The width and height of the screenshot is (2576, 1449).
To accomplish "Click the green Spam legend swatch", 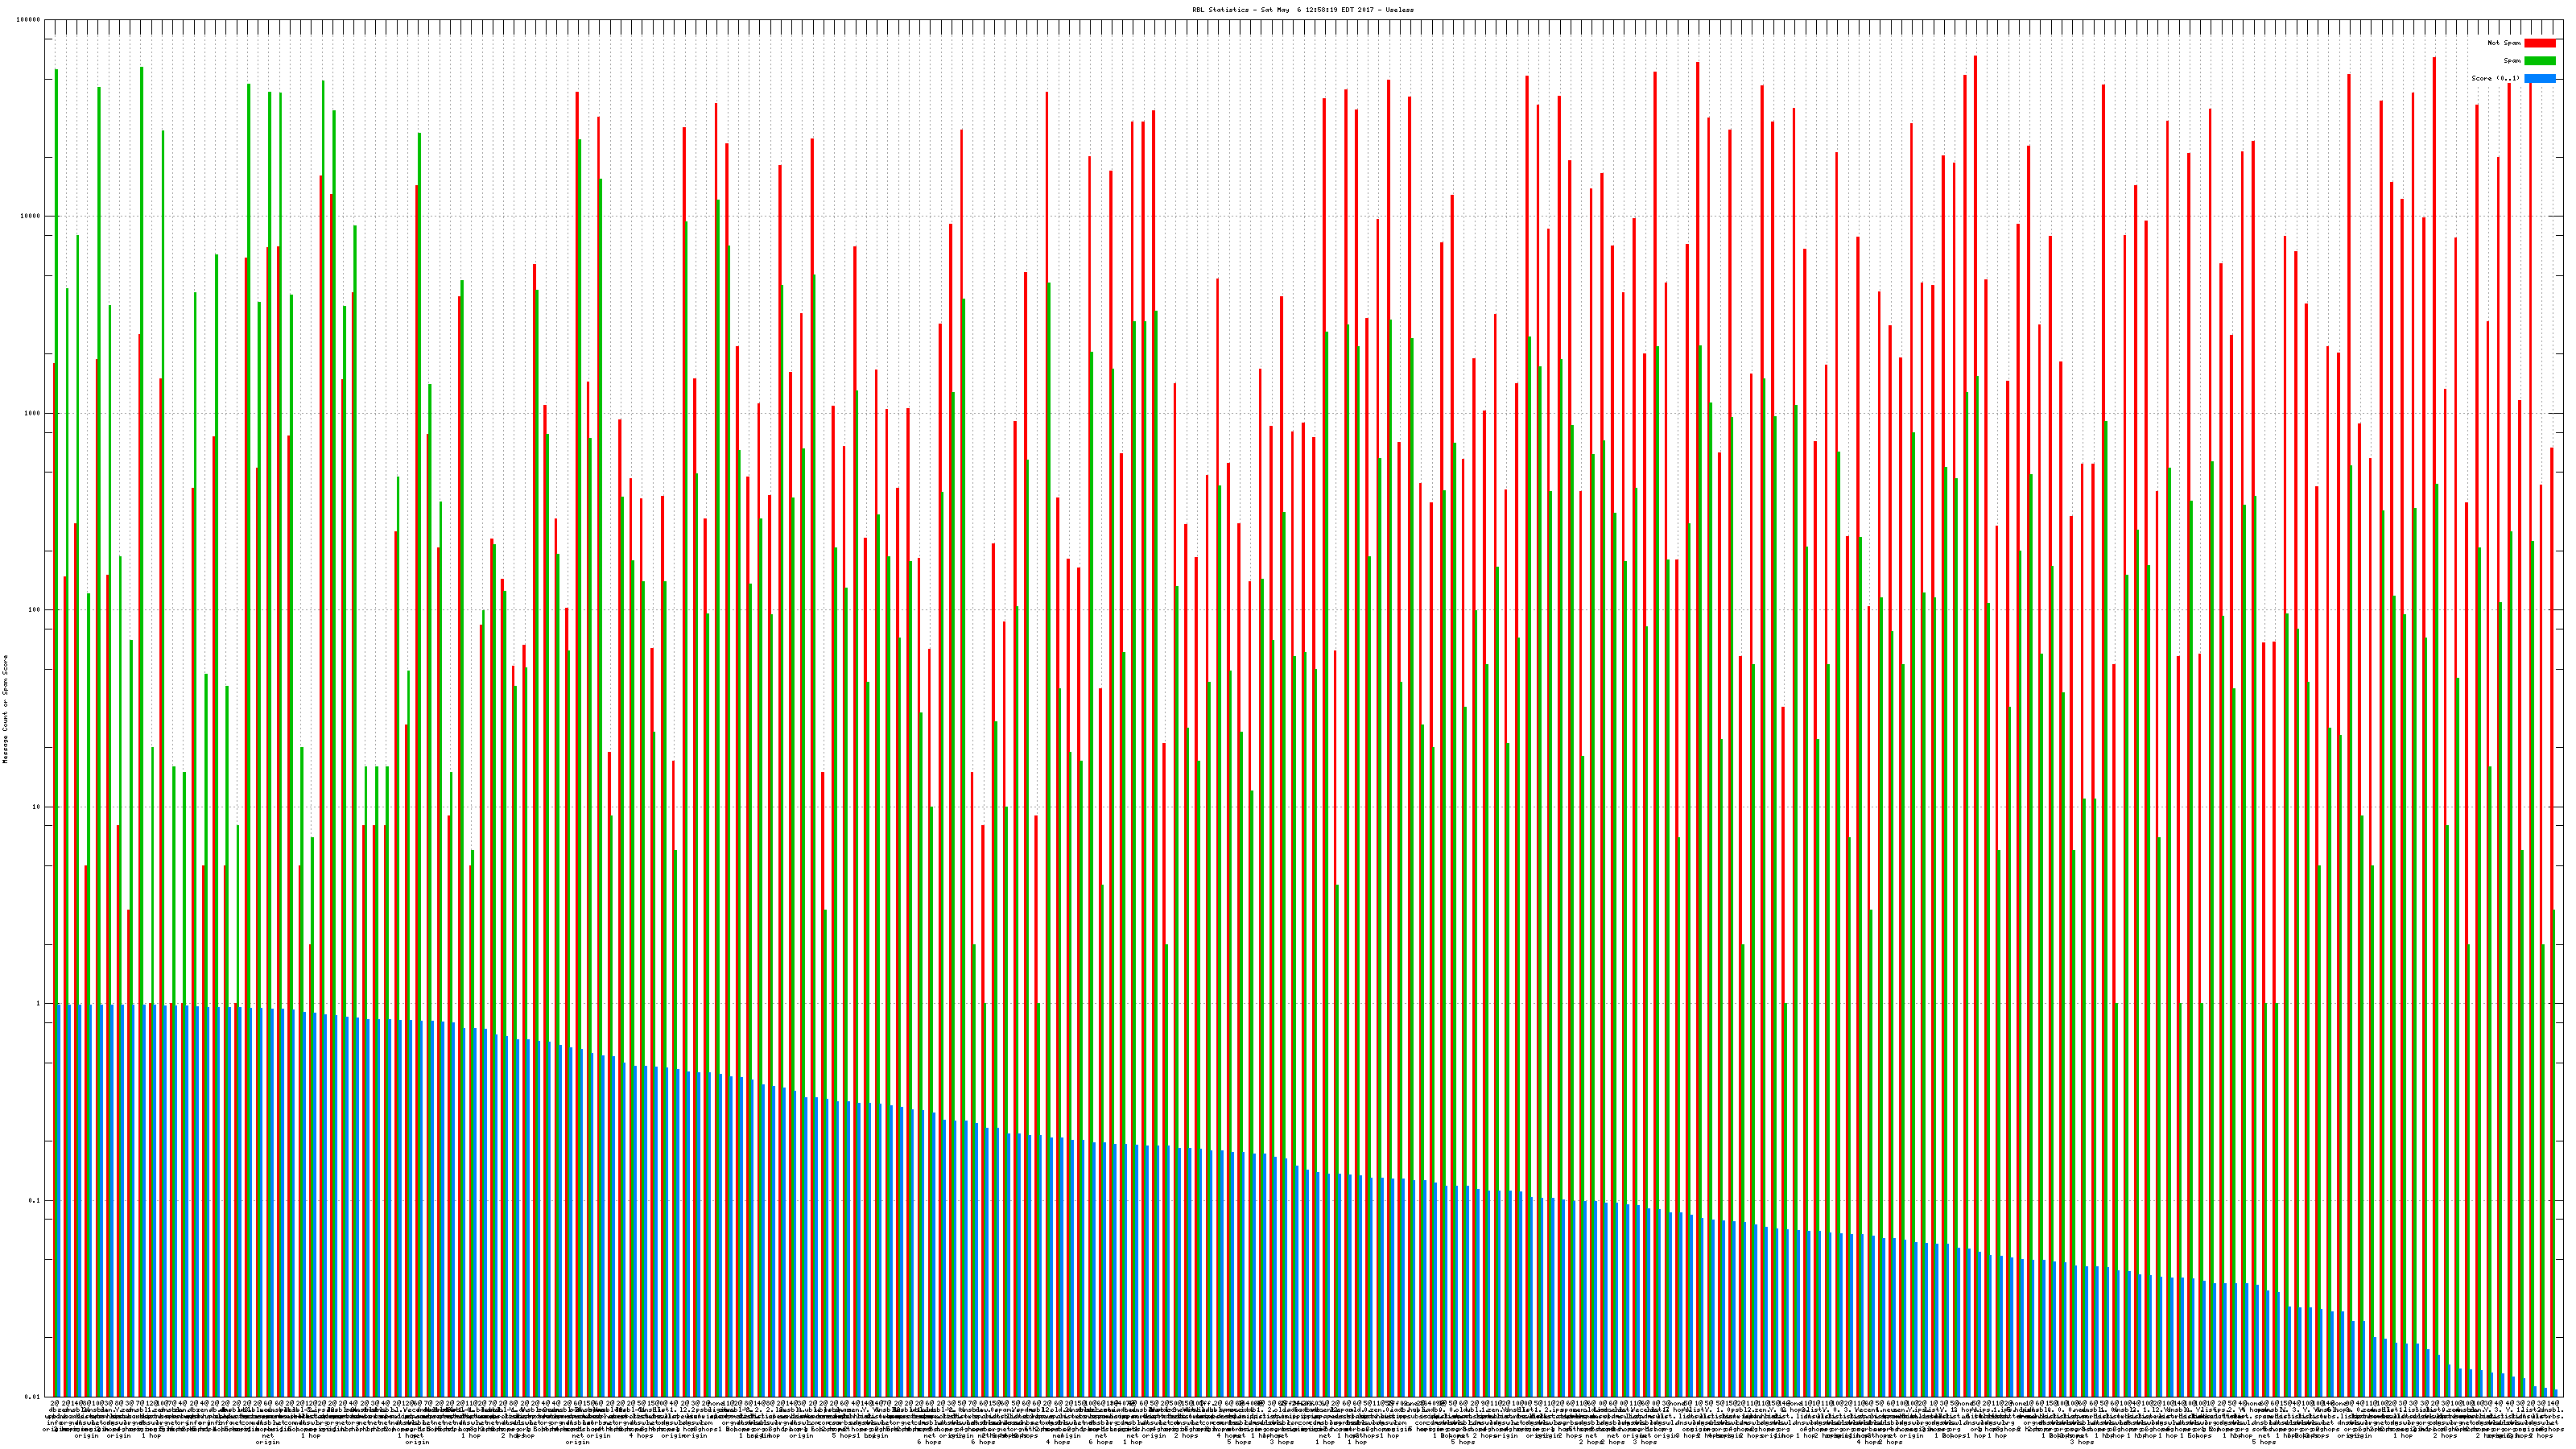I will [x=2539, y=61].
